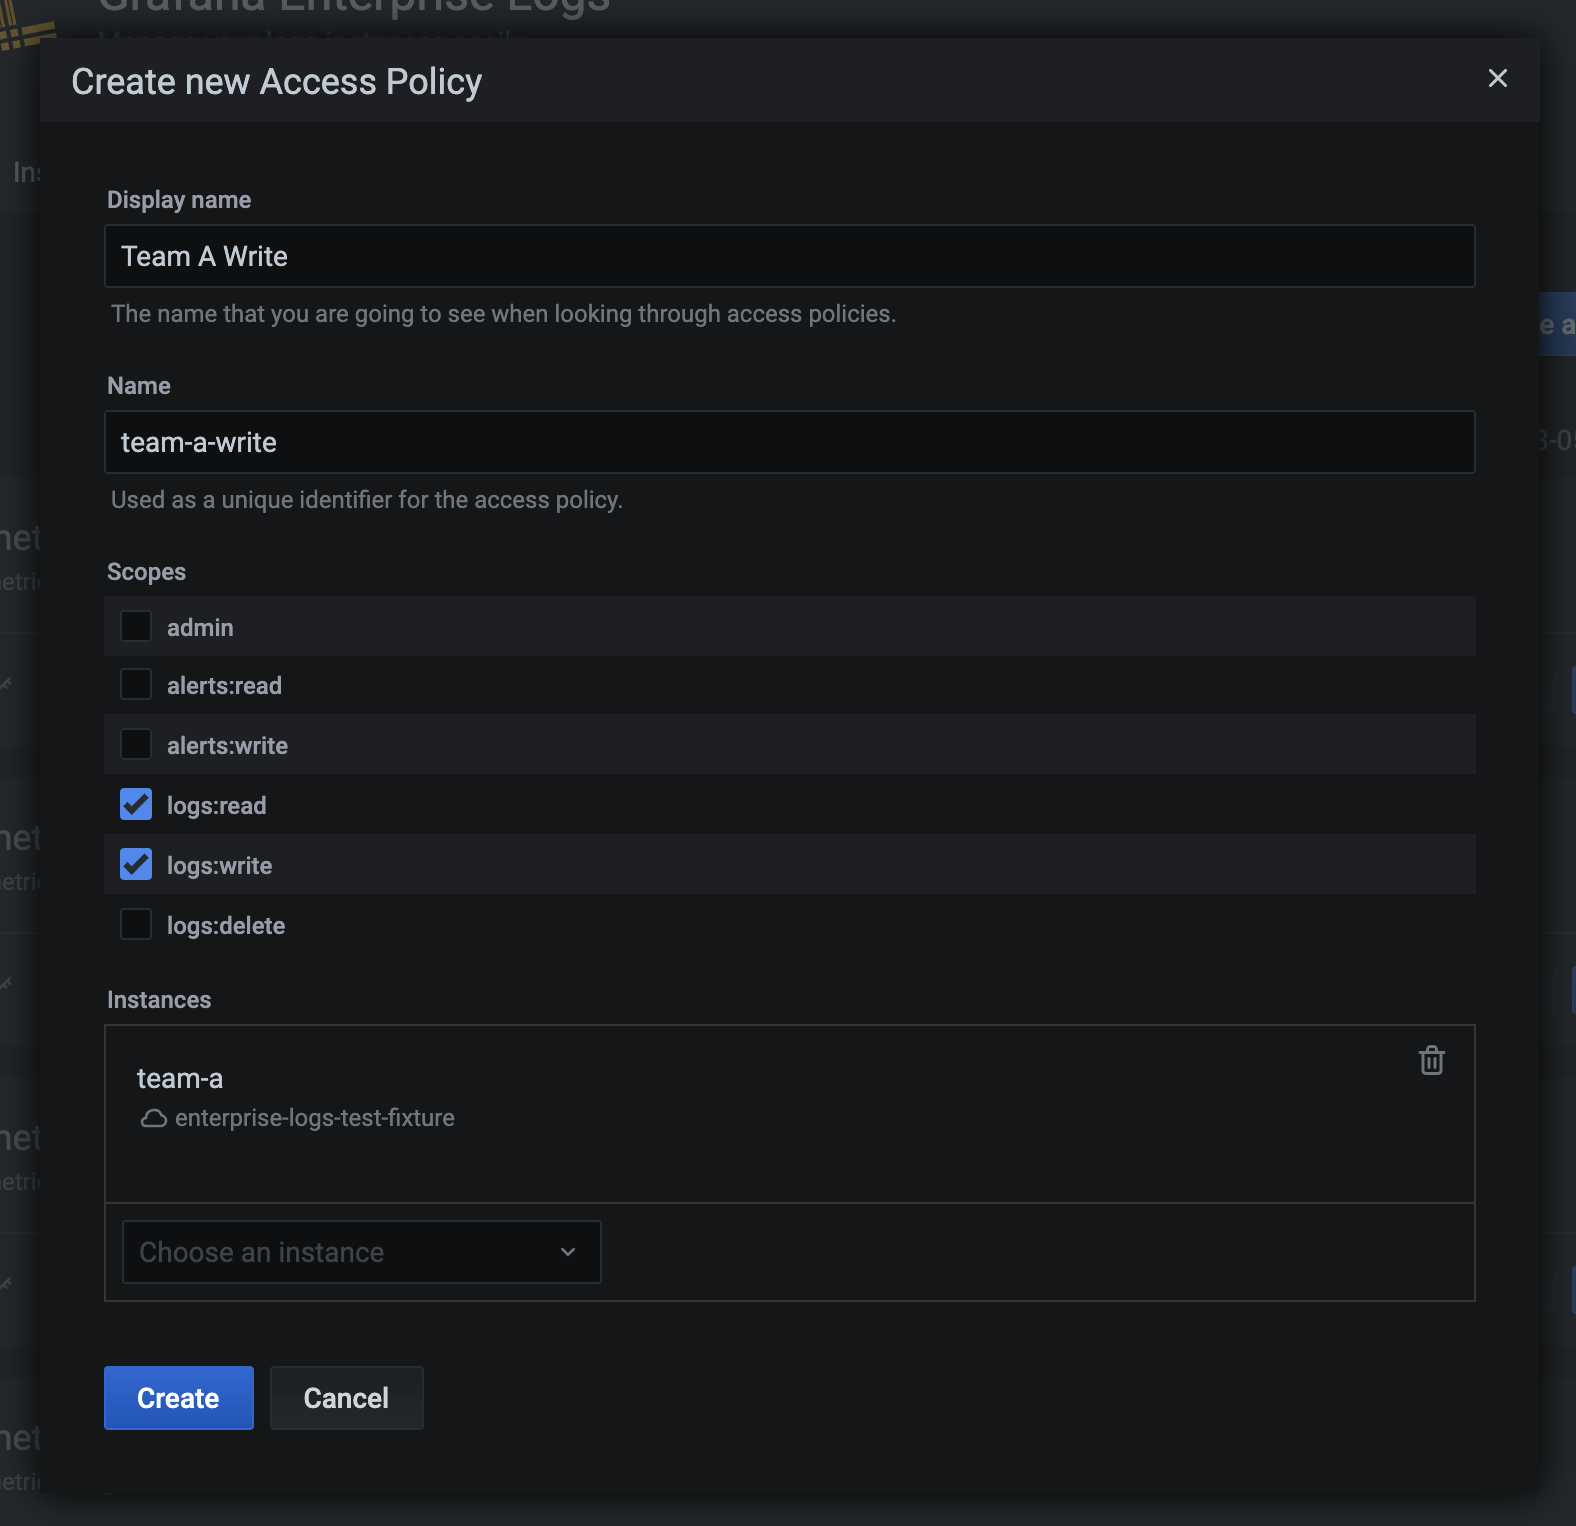1576x1526 pixels.
Task: Tick the alerts:write scope checkbox
Action: (x=136, y=745)
